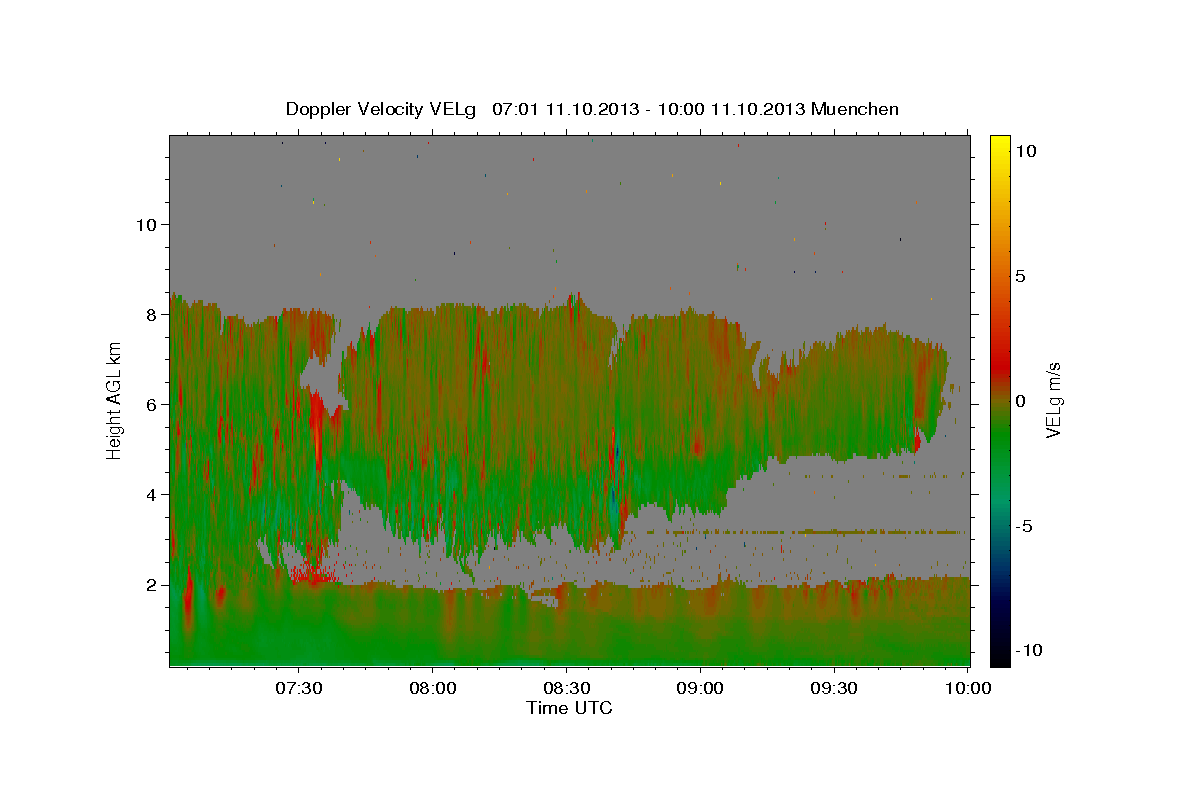Click the height tick label '4'
Image resolution: width=1200 pixels, height=800 pixels.
tap(154, 495)
